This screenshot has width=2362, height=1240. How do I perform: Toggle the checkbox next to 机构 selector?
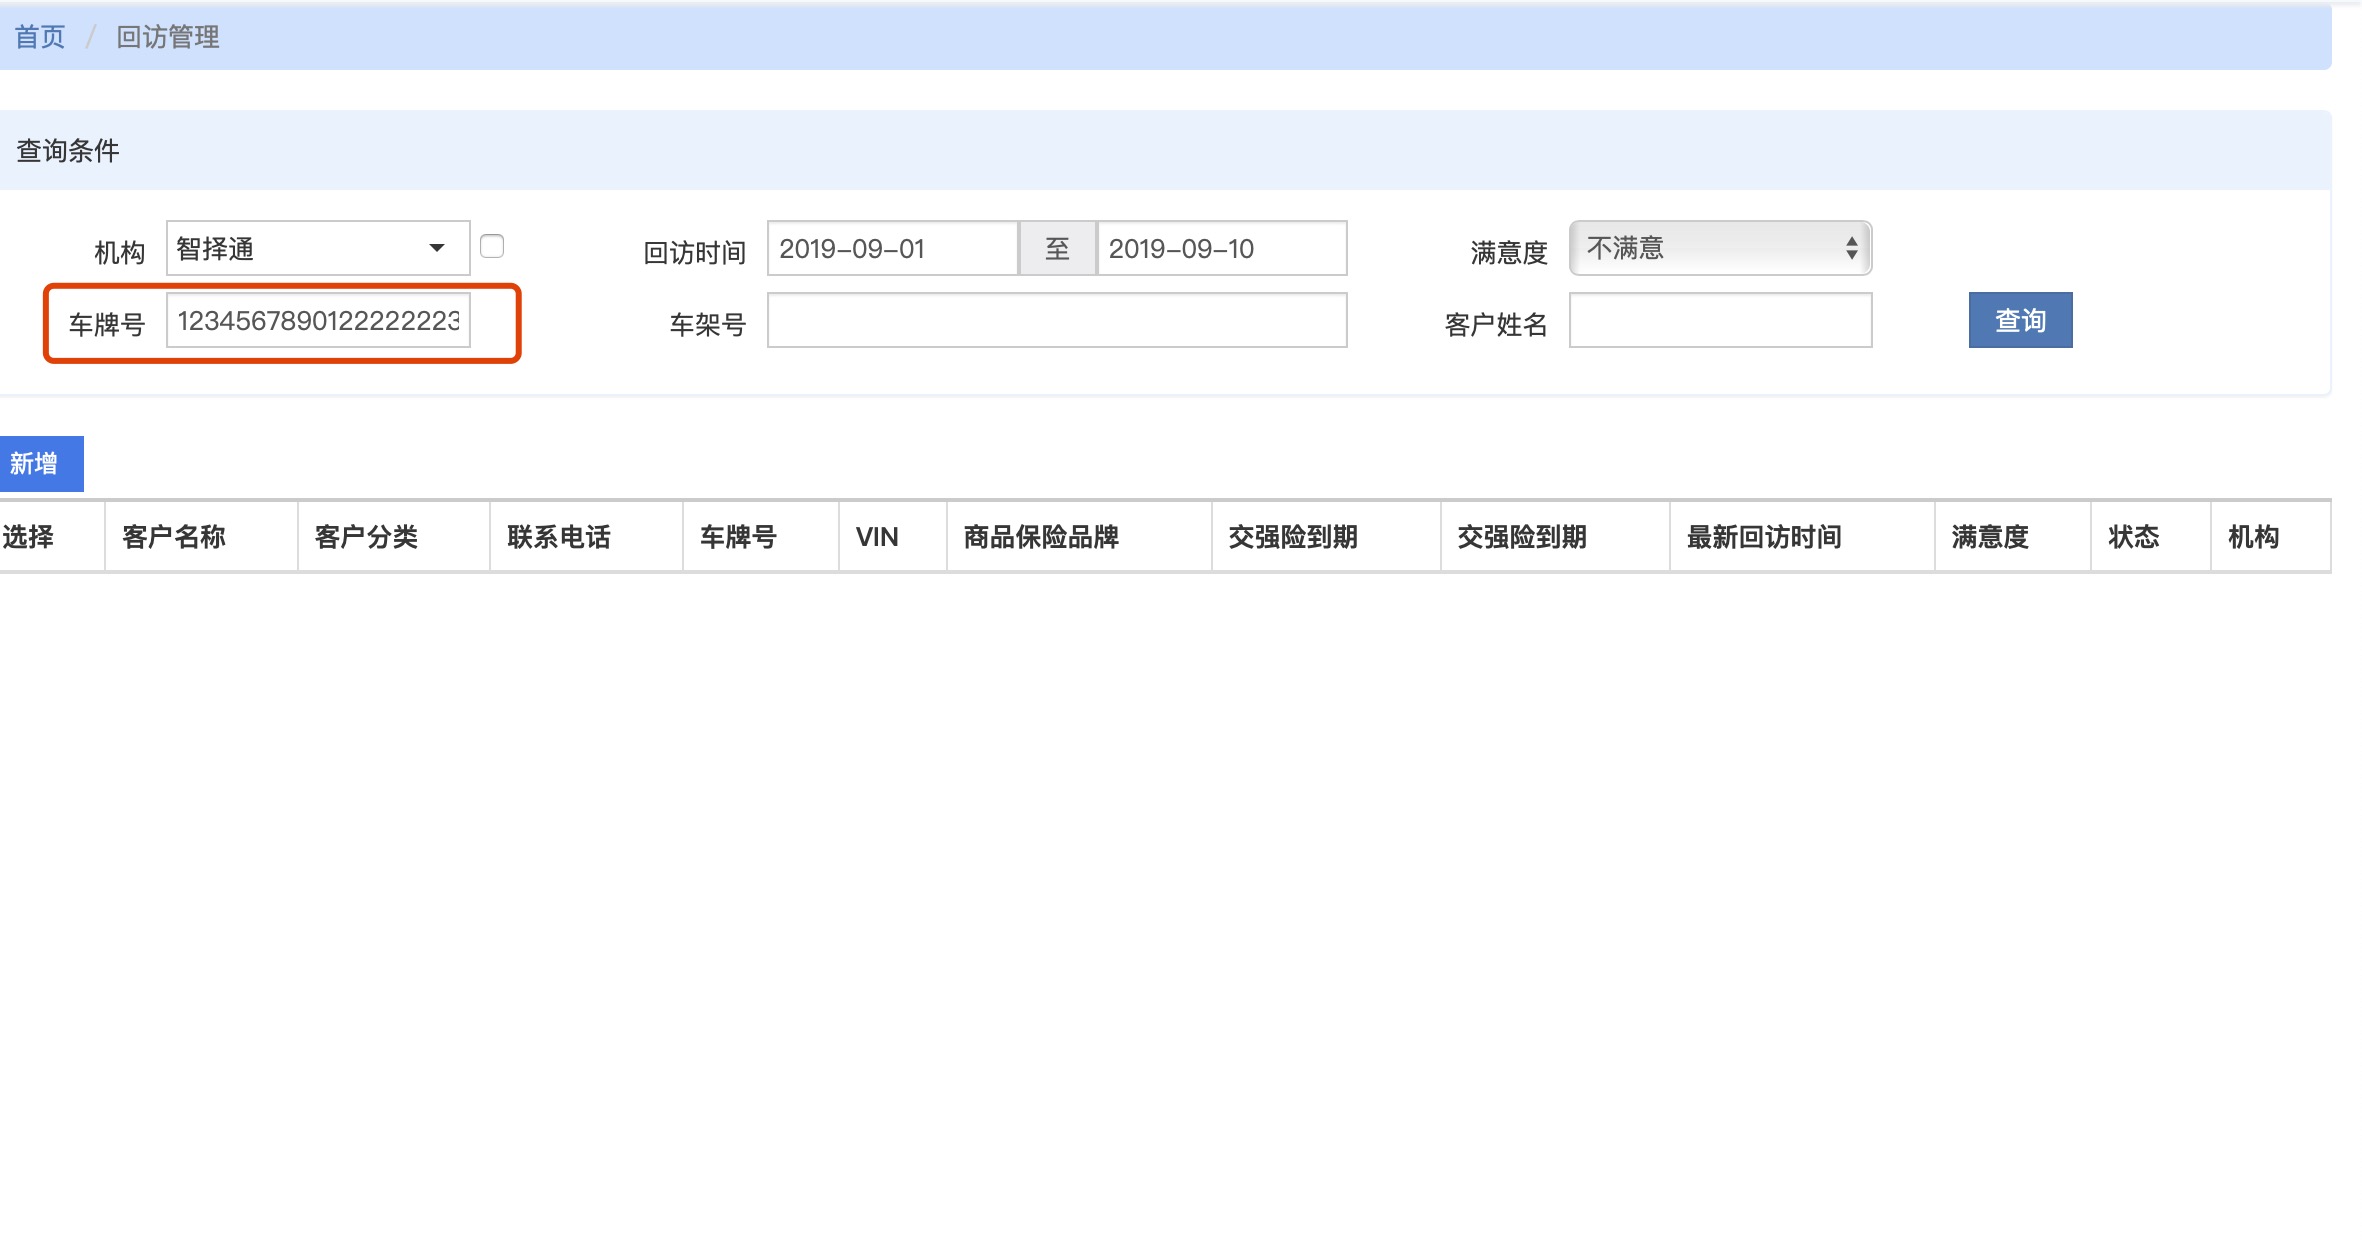(492, 246)
